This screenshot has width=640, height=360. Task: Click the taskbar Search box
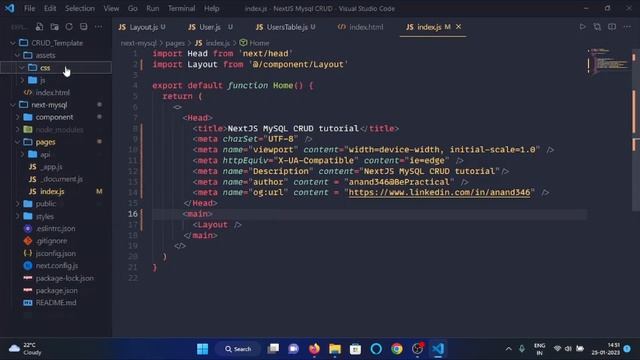click(238, 349)
